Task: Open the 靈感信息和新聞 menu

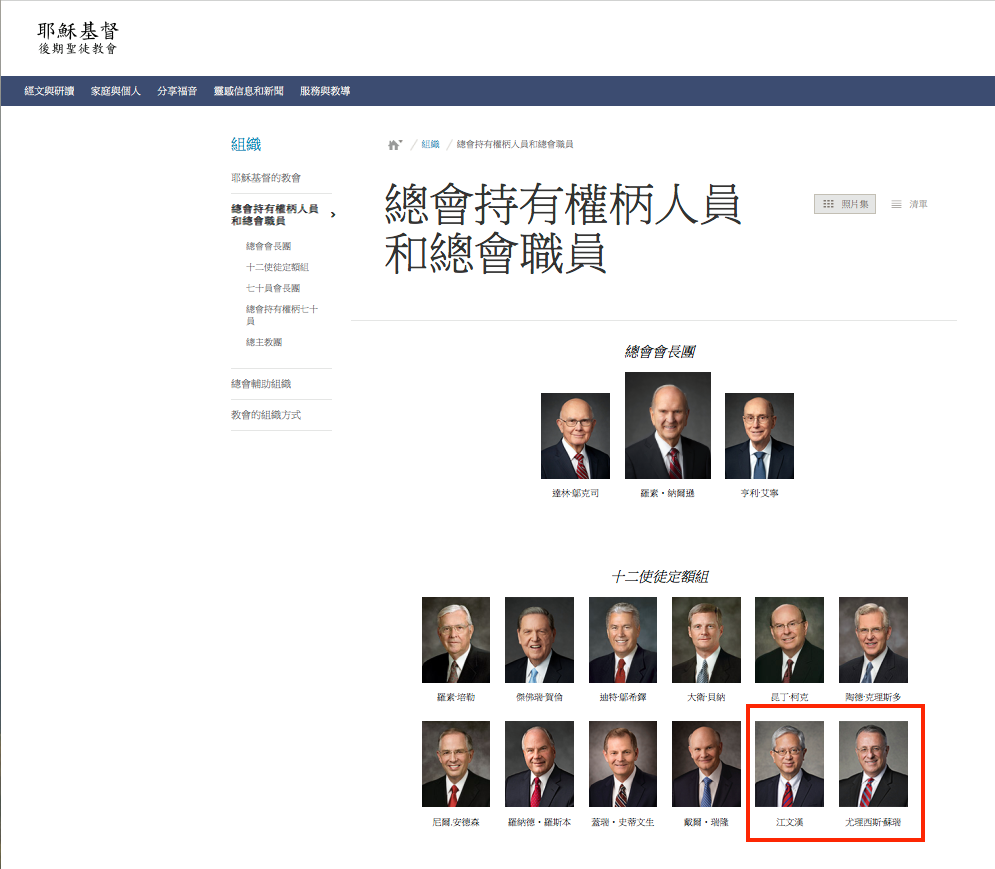Action: coord(248,91)
